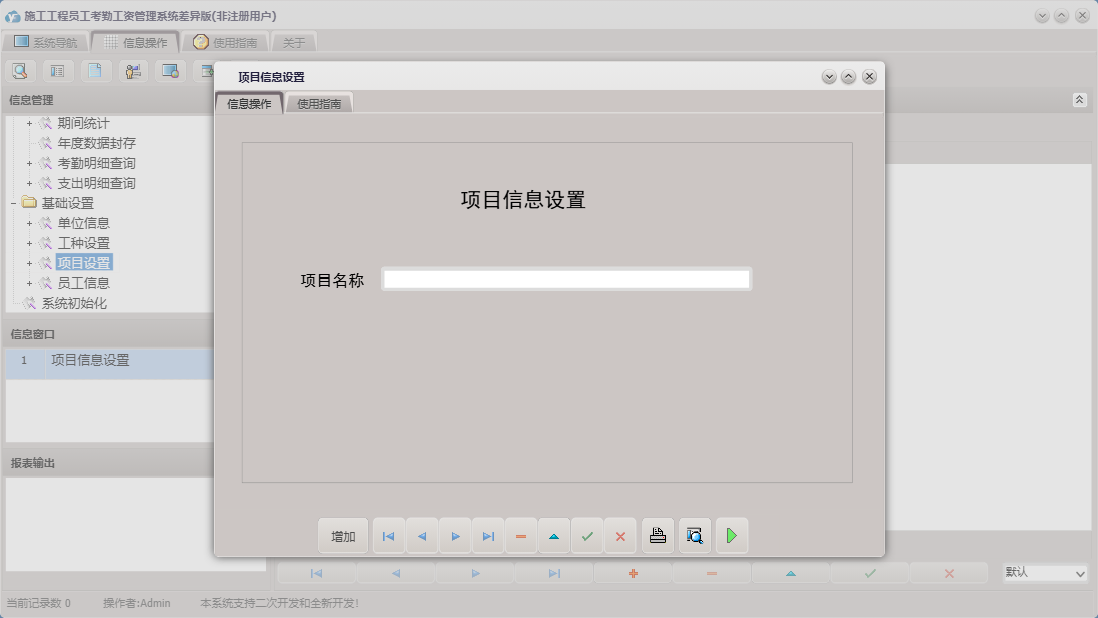This screenshot has height=618, width=1098.
Task: Click the data list icon on the toolbar
Action: coord(57,70)
